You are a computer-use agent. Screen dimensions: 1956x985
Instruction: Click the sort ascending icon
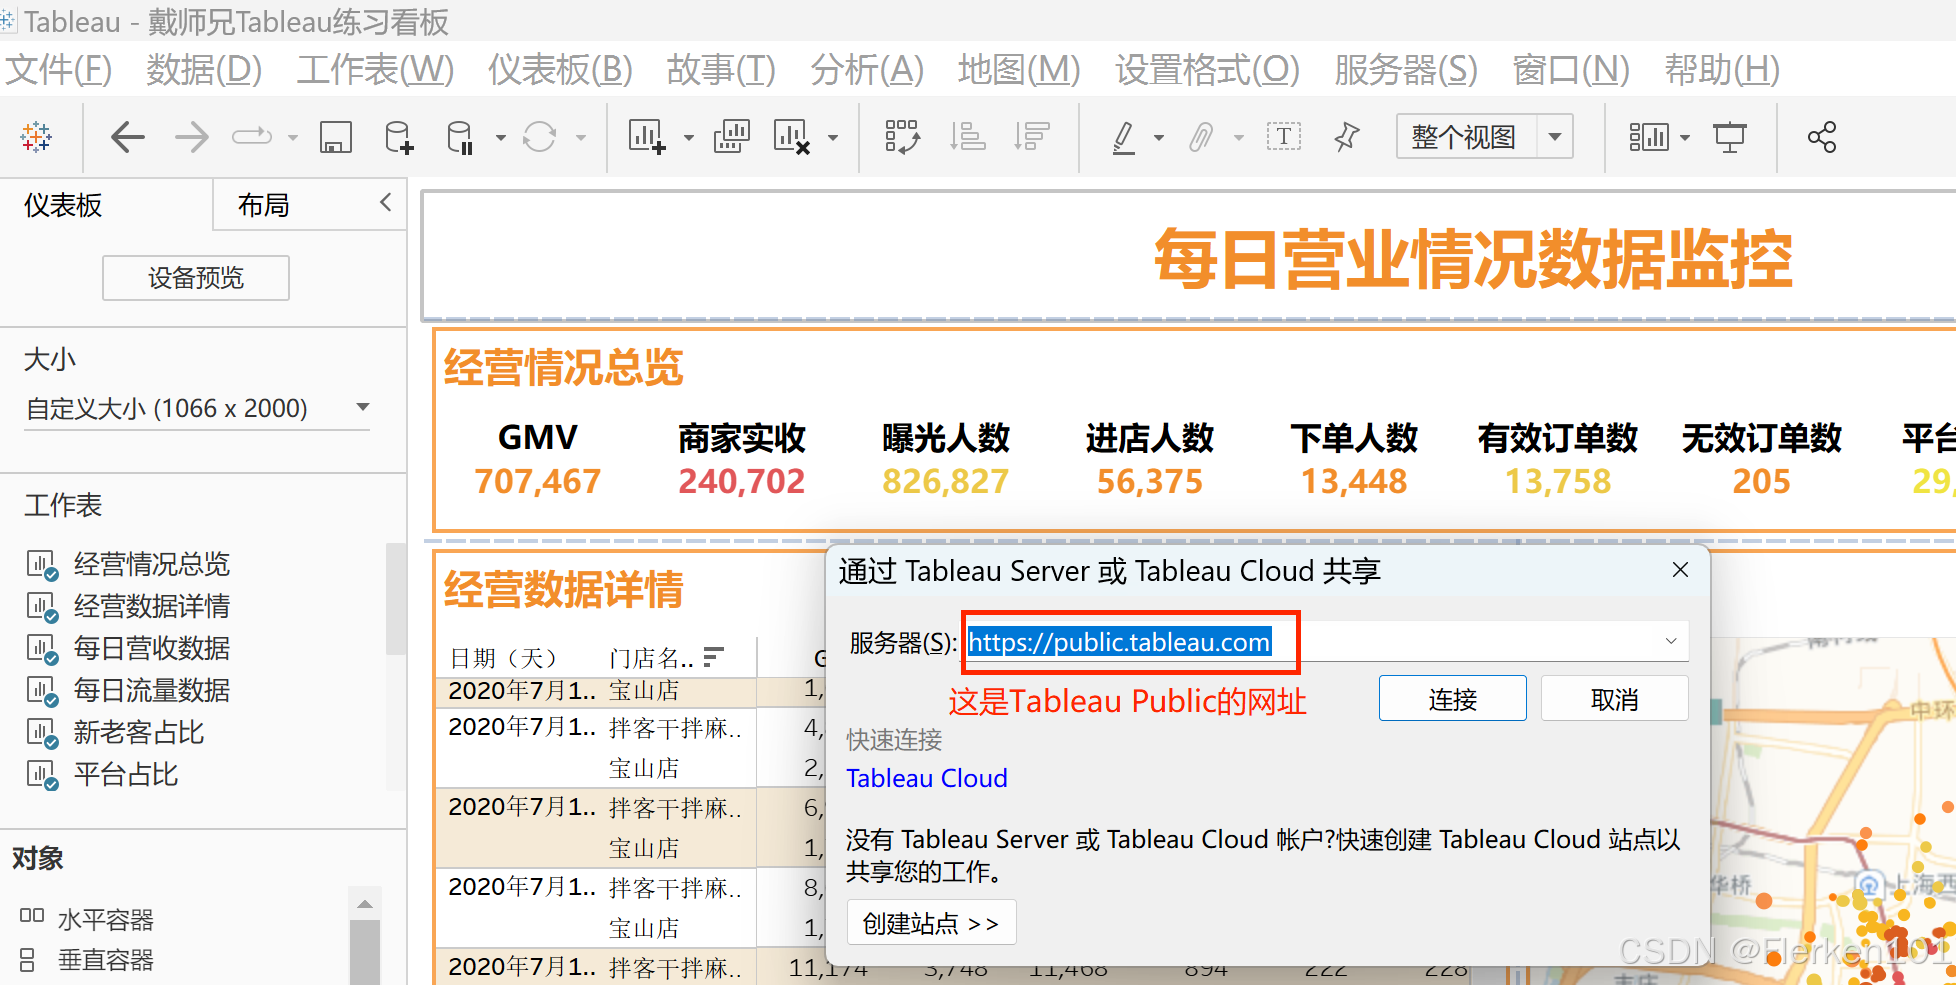[x=967, y=137]
